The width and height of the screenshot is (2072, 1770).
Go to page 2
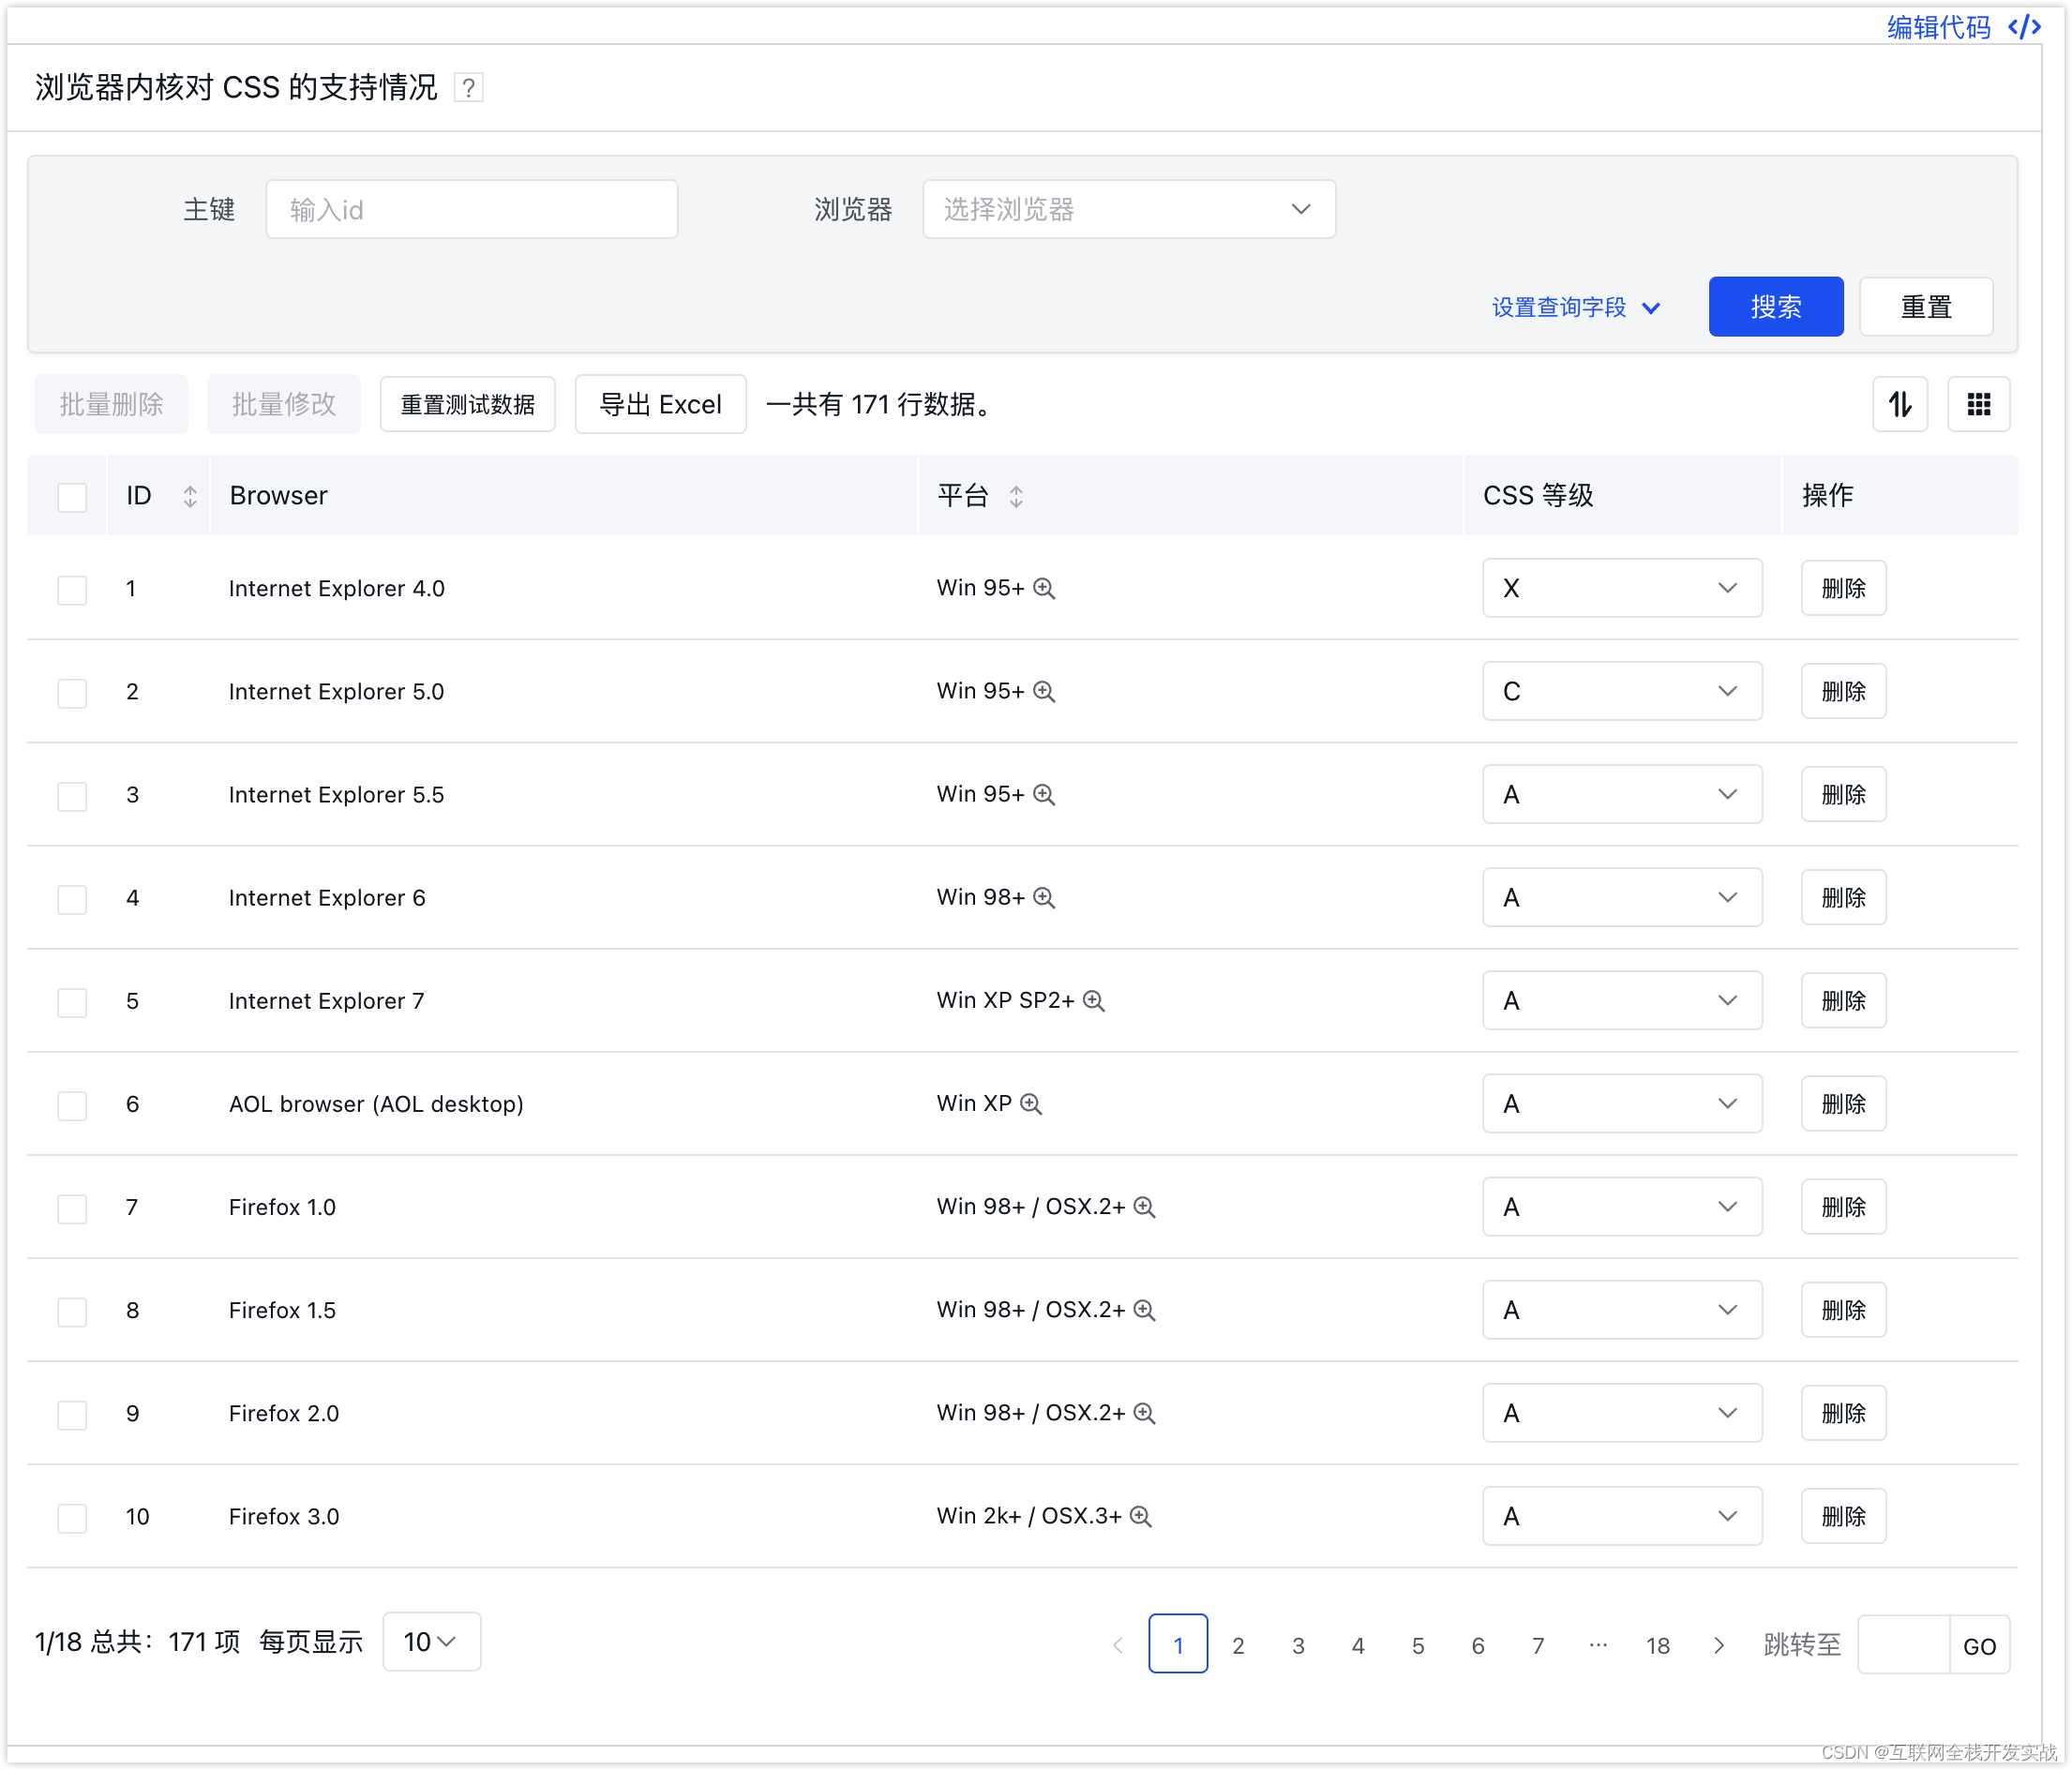[x=1238, y=1645]
